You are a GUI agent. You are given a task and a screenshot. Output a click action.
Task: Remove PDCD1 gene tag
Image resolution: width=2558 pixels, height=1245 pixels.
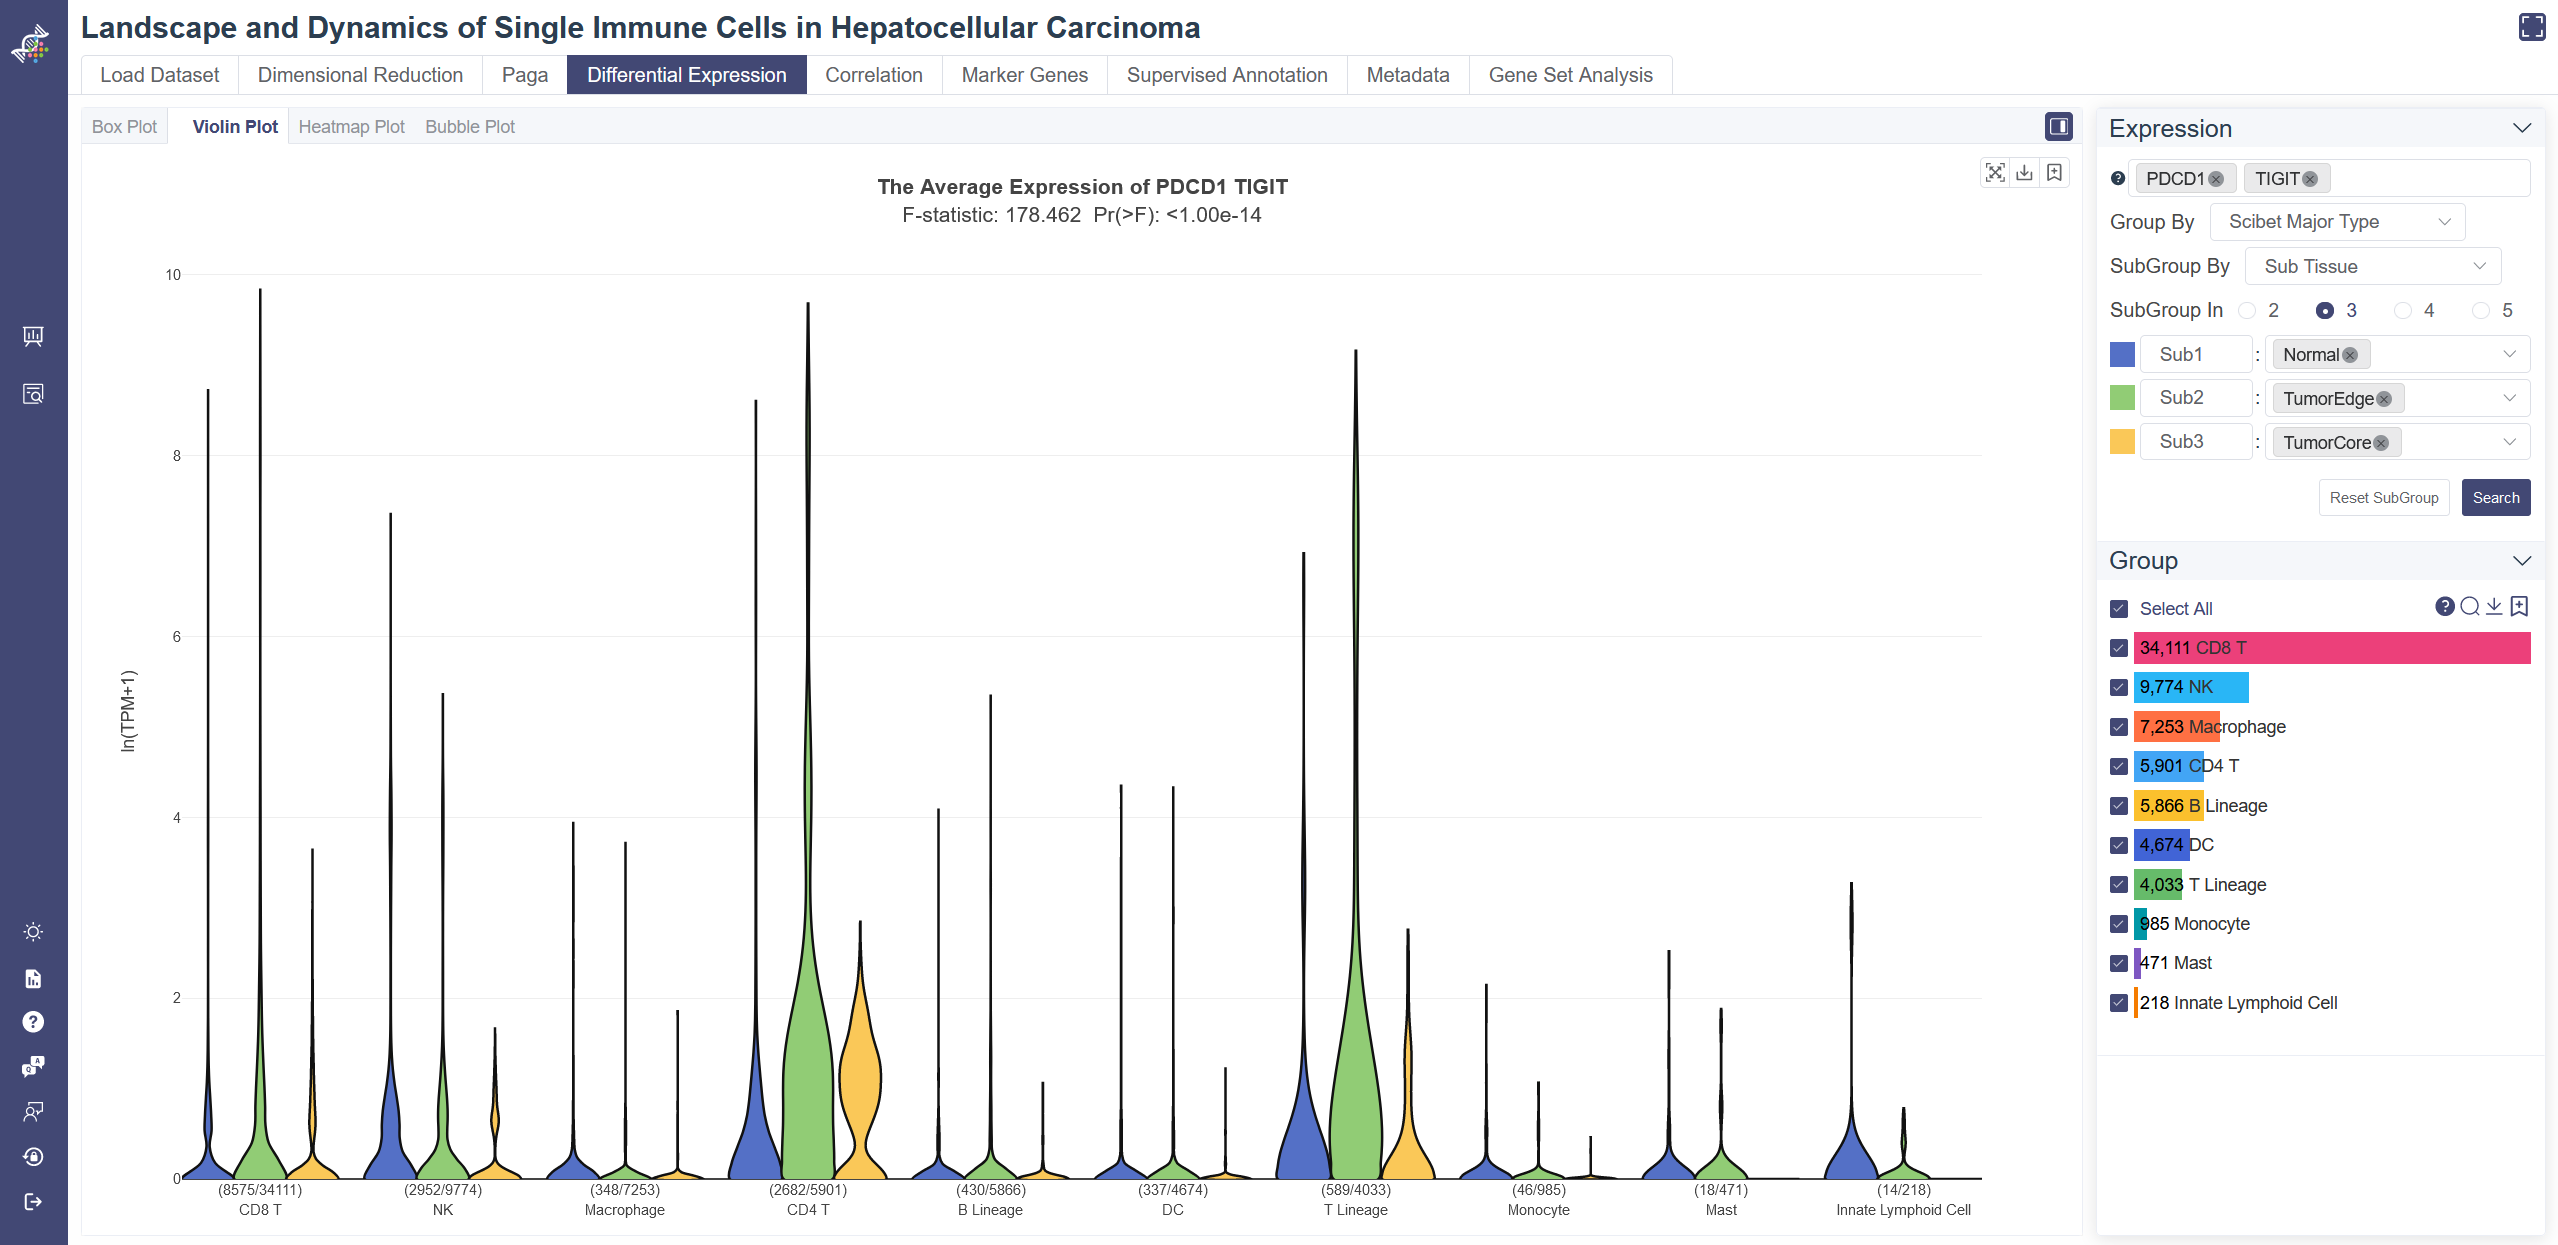tap(2216, 179)
